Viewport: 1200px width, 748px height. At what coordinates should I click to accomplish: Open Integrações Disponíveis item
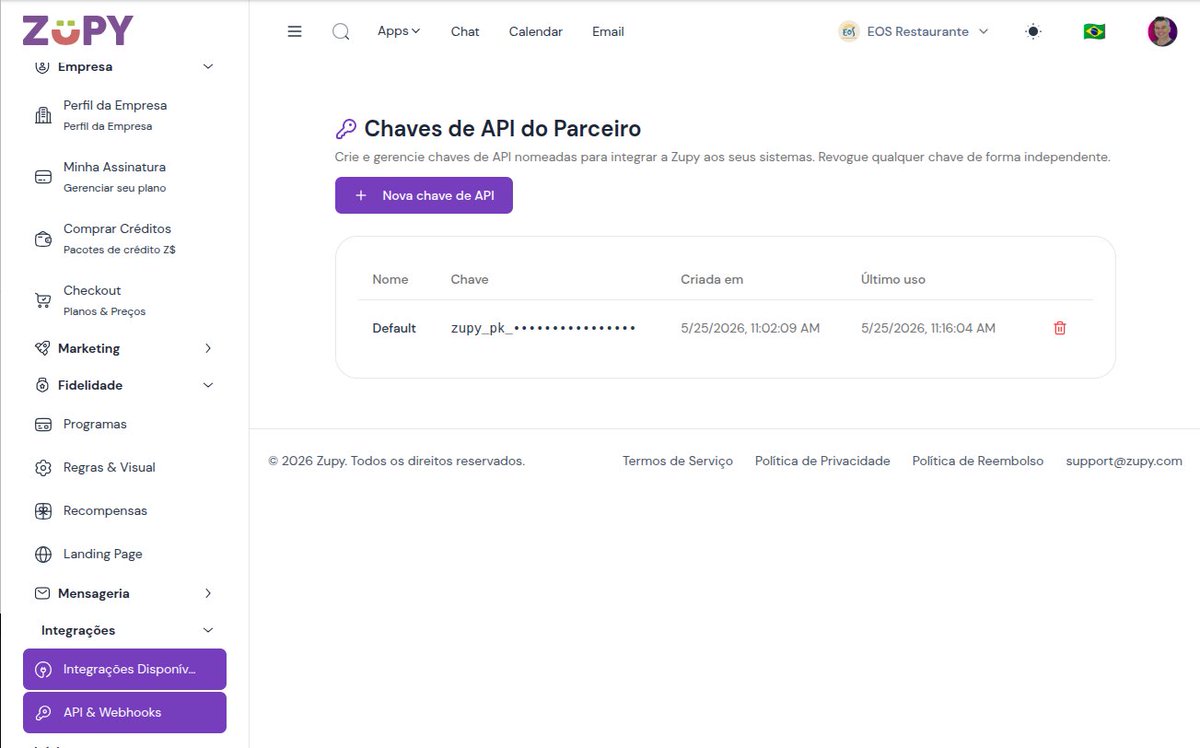125,670
